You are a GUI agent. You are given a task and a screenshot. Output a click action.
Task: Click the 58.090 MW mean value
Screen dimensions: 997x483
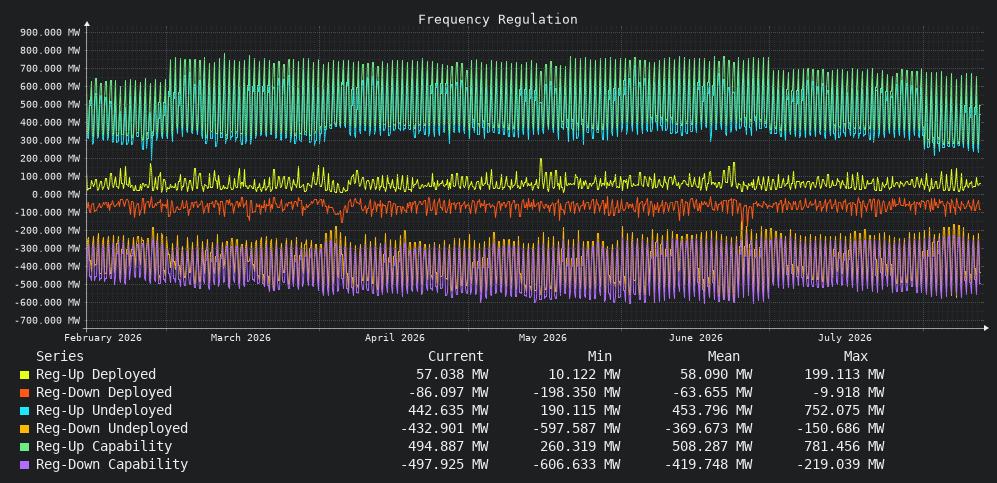point(715,375)
